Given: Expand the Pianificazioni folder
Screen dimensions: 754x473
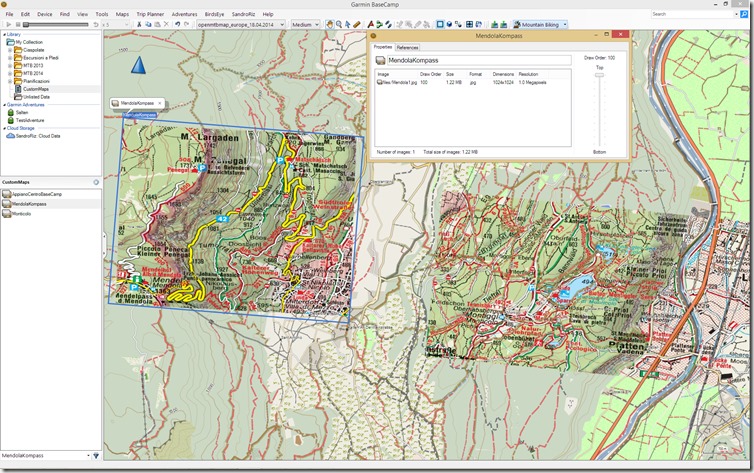Looking at the screenshot, I should (10, 81).
